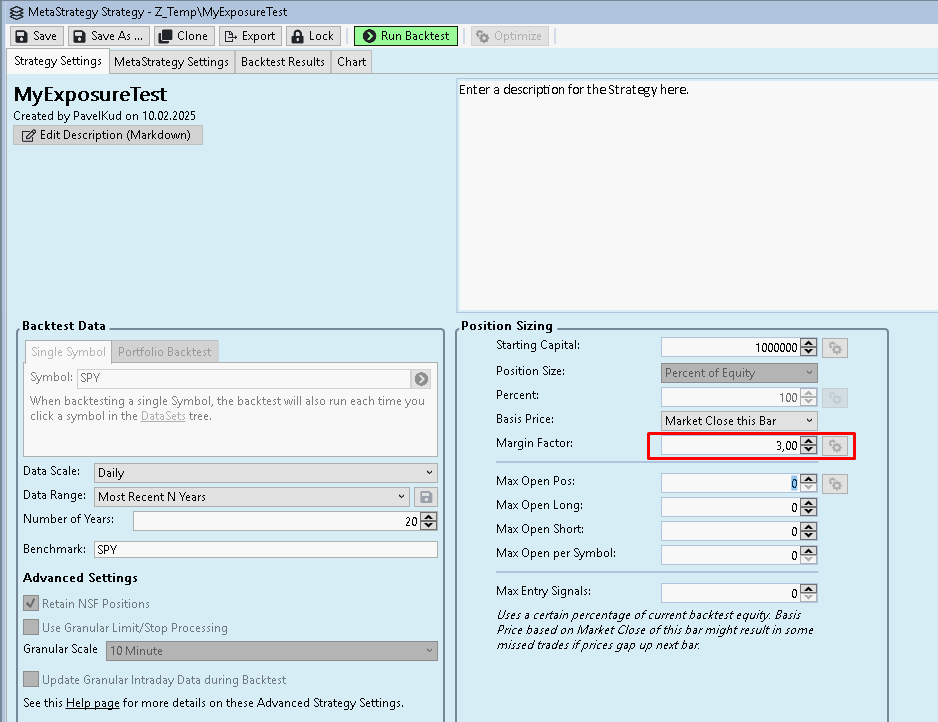This screenshot has width=938, height=722.
Task: Open the Help page link
Action: click(92, 703)
